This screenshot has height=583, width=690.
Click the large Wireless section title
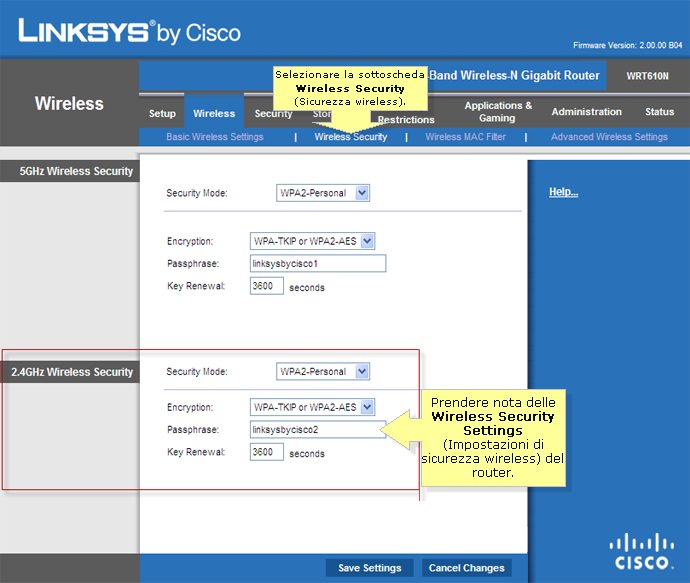click(x=69, y=104)
